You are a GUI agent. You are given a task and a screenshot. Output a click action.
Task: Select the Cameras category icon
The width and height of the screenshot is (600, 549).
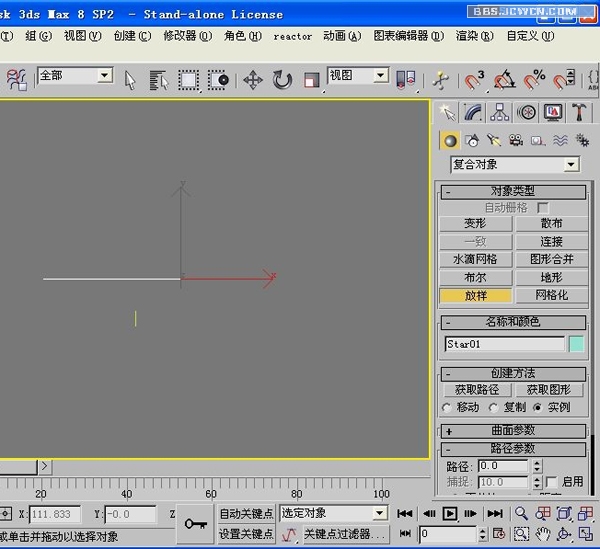tap(516, 141)
